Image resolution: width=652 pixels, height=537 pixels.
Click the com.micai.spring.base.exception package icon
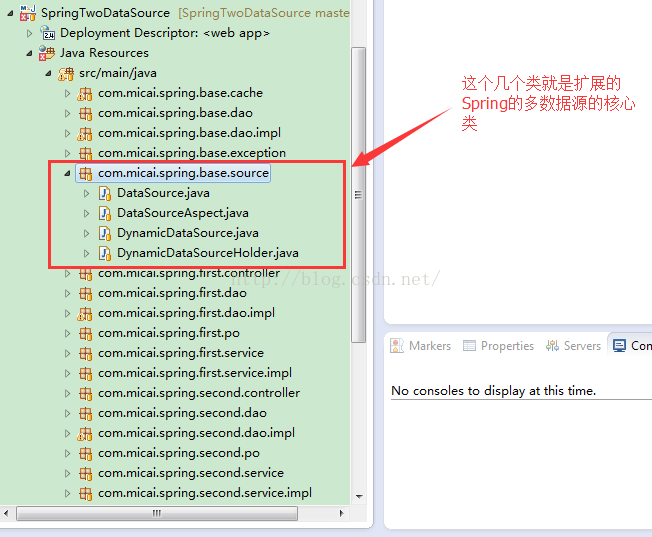pos(86,153)
